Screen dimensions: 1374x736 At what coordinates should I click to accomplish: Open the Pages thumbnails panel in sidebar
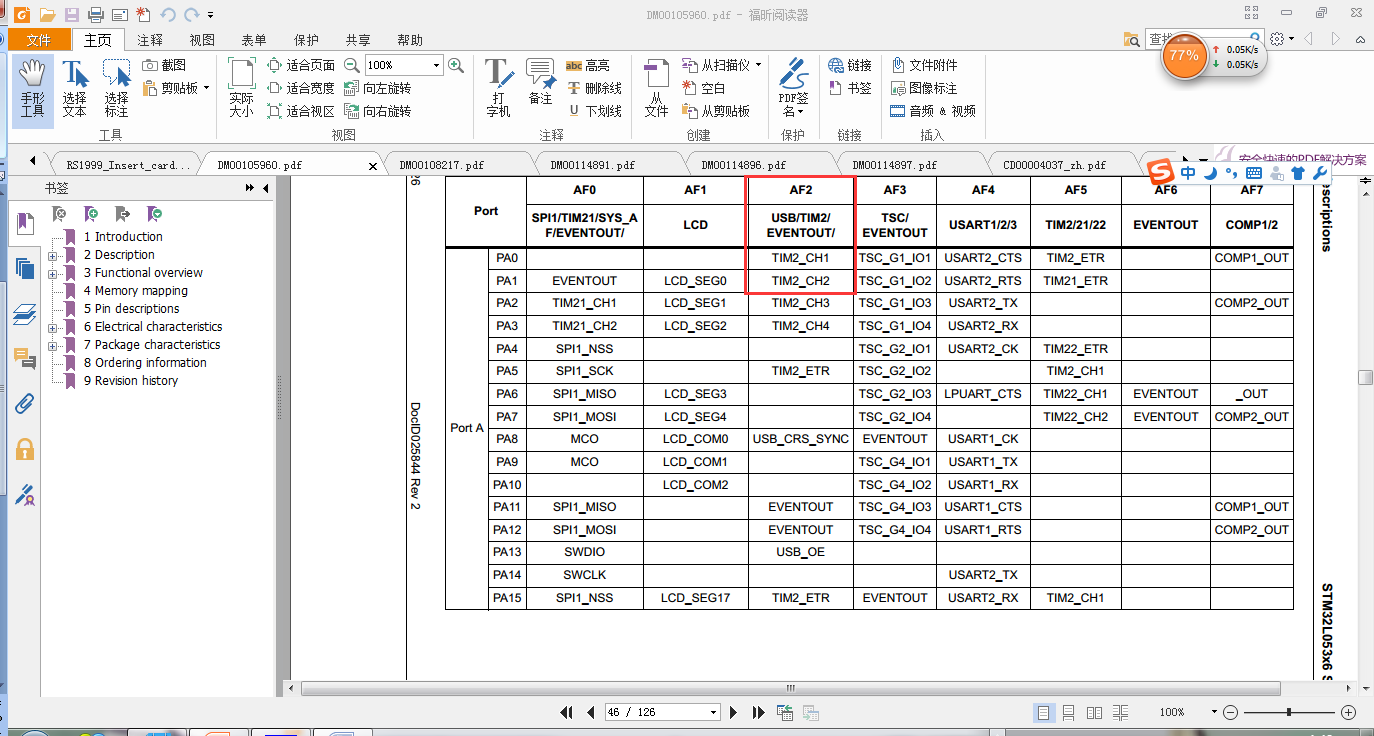point(25,268)
